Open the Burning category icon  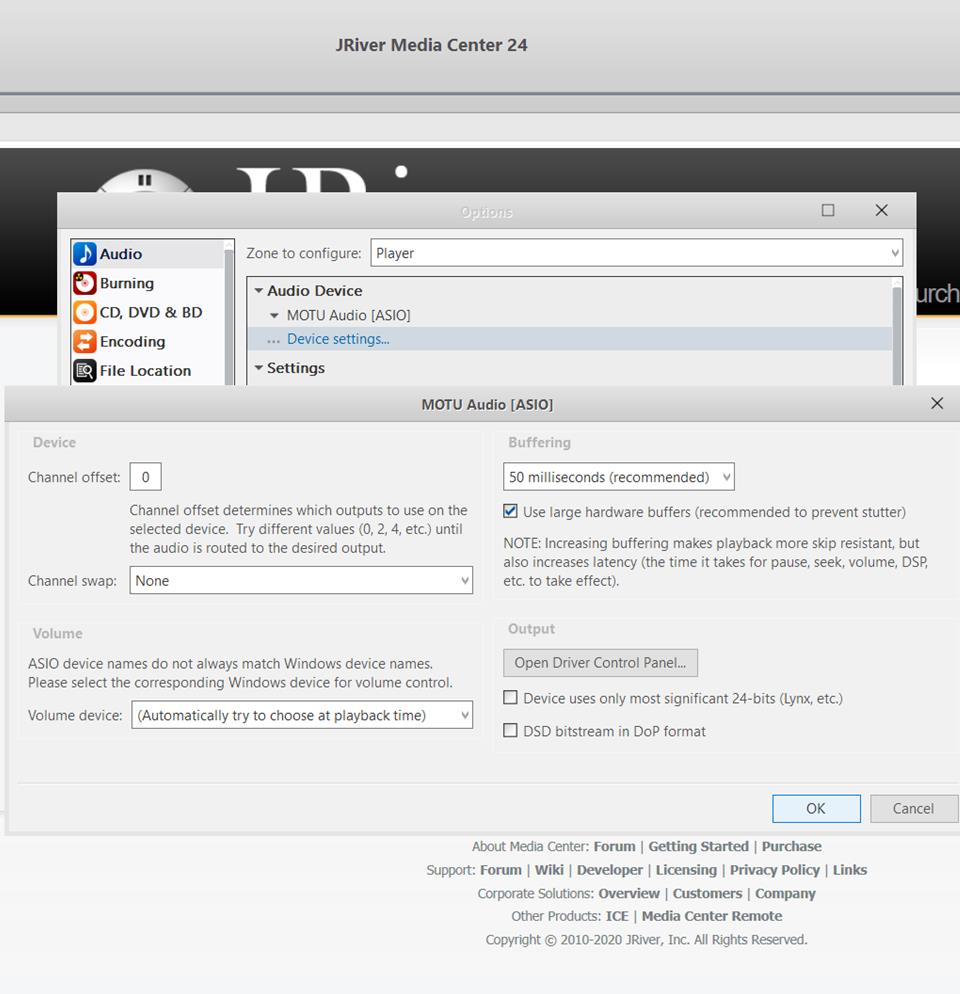[84, 283]
